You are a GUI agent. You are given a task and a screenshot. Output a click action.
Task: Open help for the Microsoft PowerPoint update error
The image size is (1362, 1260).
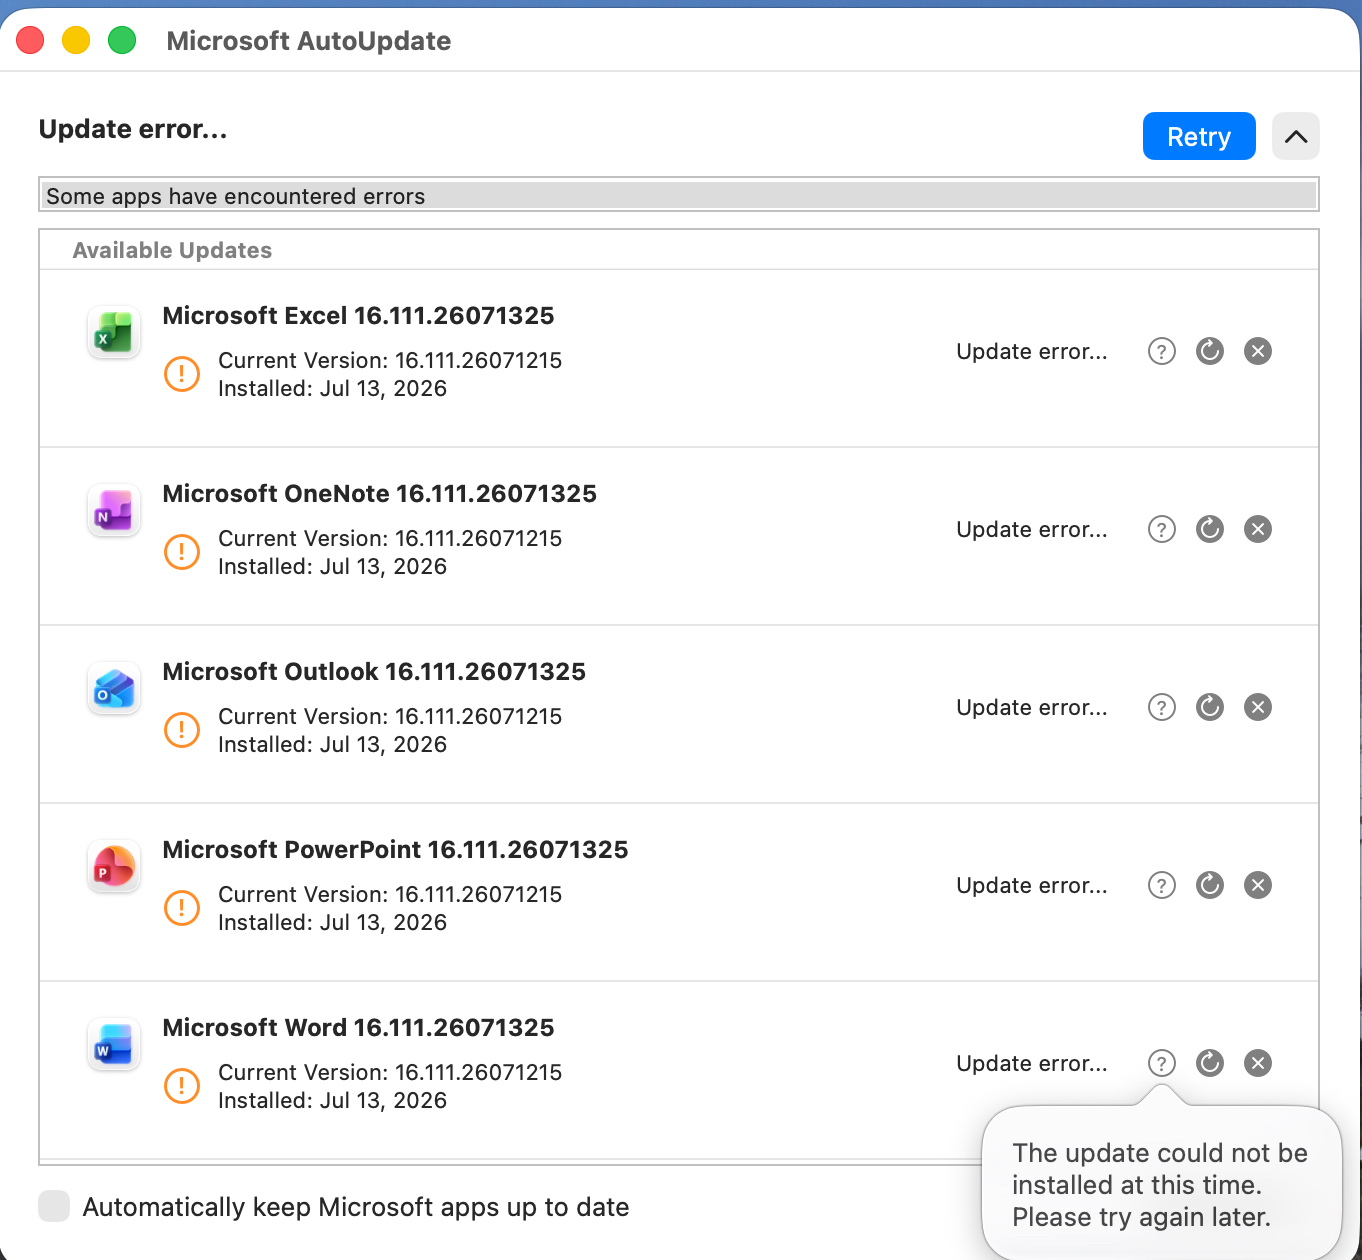click(x=1161, y=885)
